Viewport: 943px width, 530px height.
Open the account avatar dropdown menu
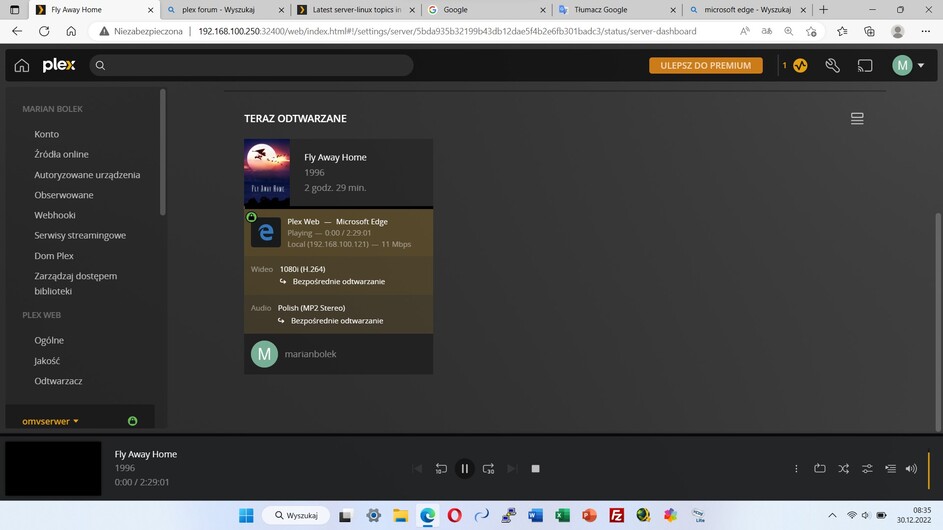908,66
